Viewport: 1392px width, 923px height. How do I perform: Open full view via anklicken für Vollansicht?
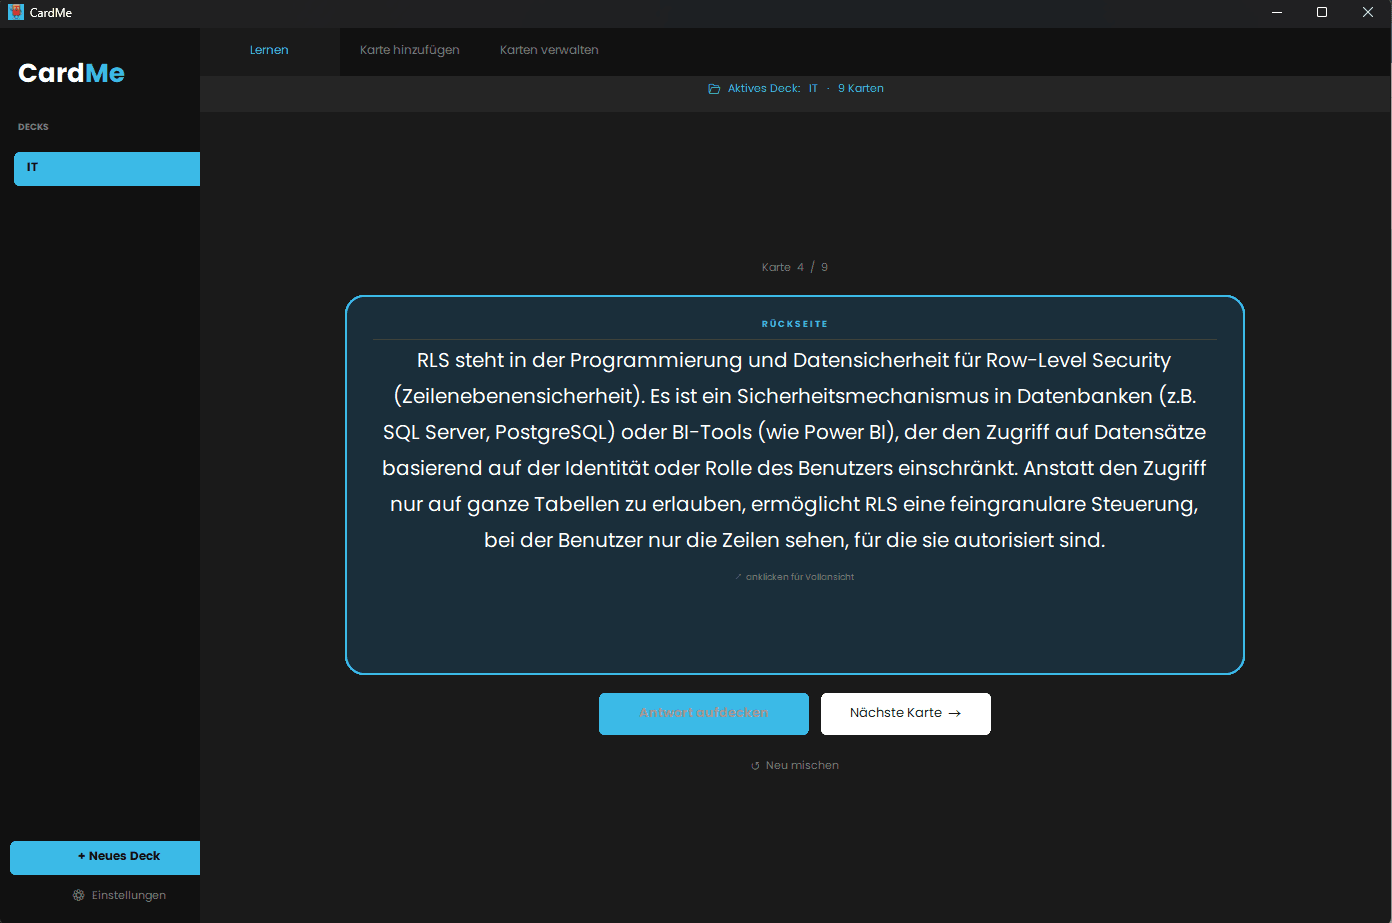pos(799,576)
